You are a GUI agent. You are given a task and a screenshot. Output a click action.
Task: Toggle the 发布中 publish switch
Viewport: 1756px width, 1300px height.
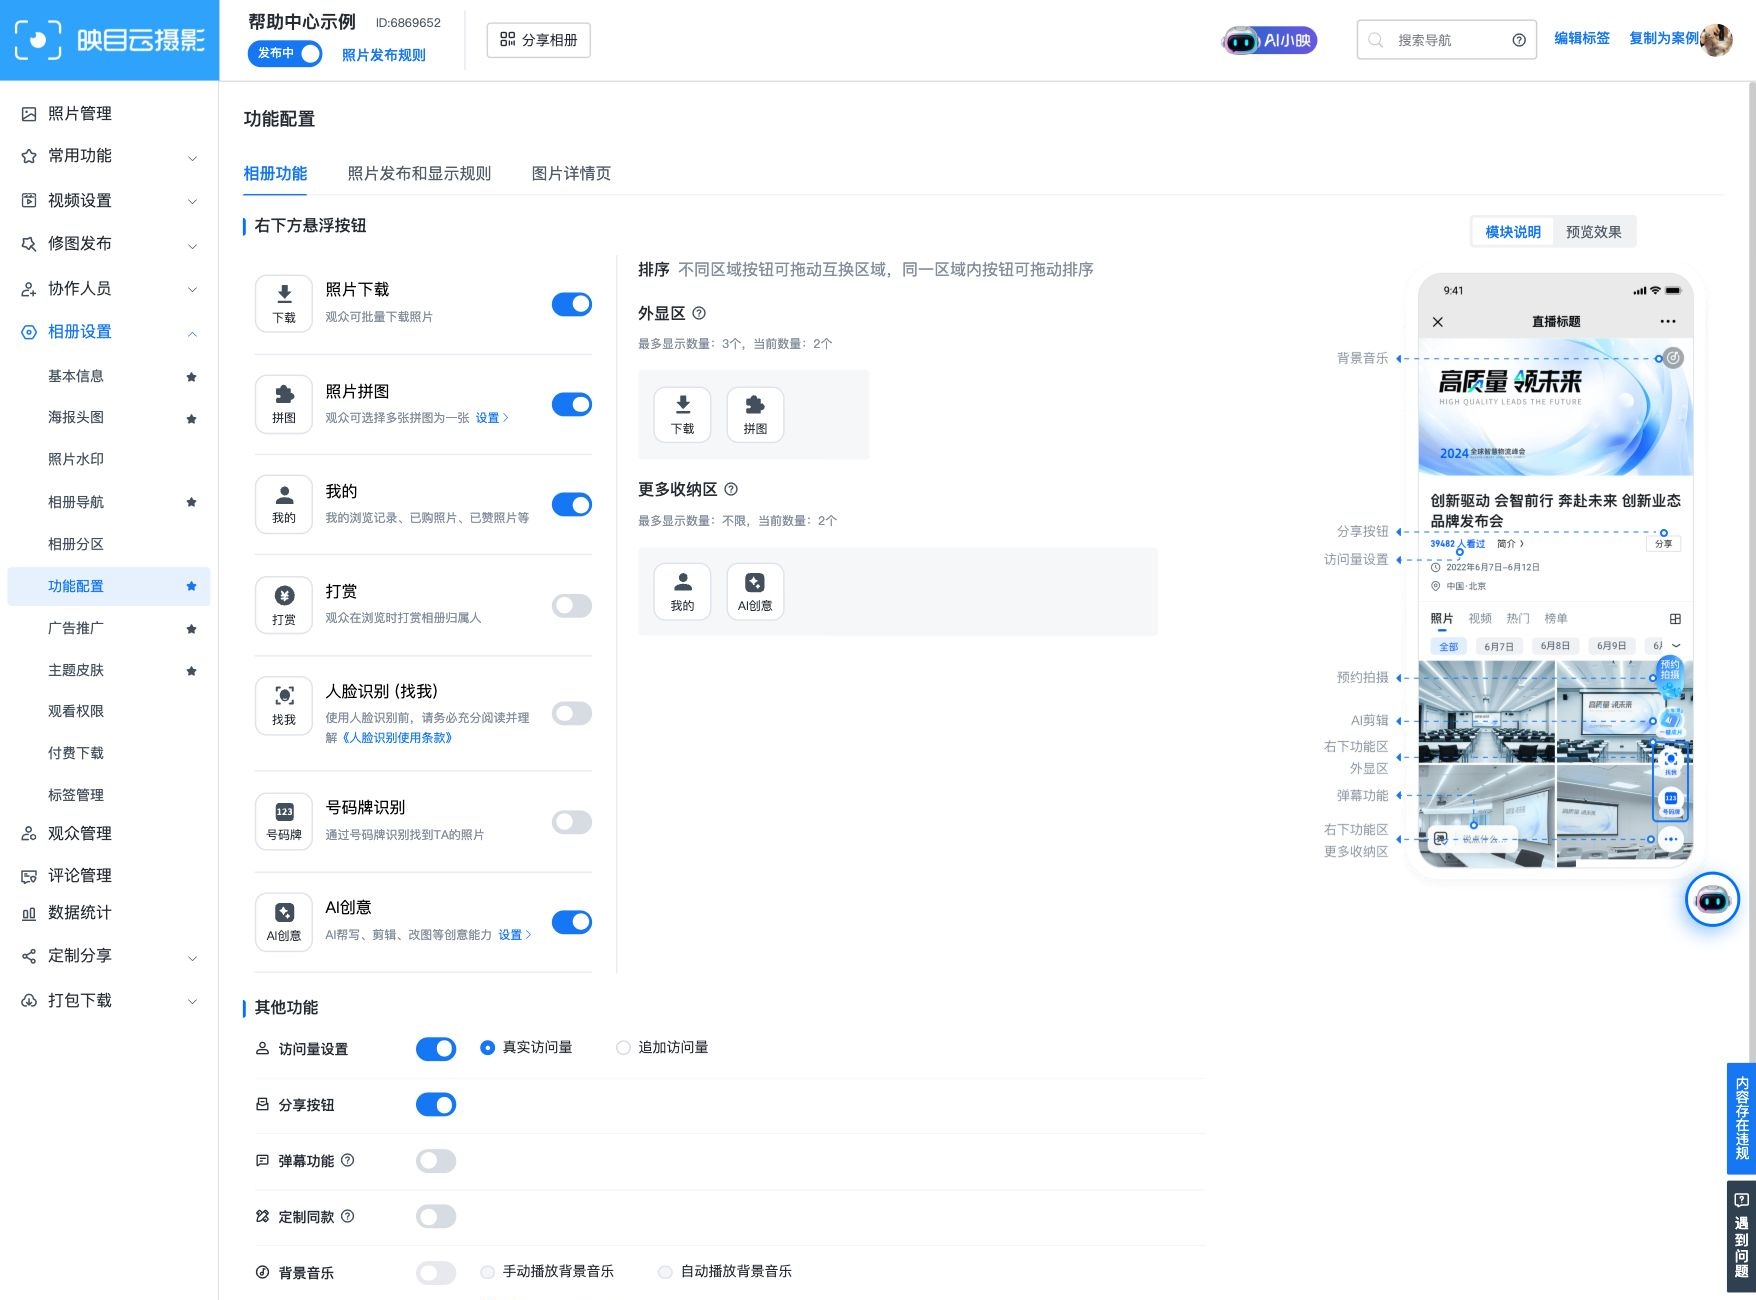pyautogui.click(x=285, y=53)
